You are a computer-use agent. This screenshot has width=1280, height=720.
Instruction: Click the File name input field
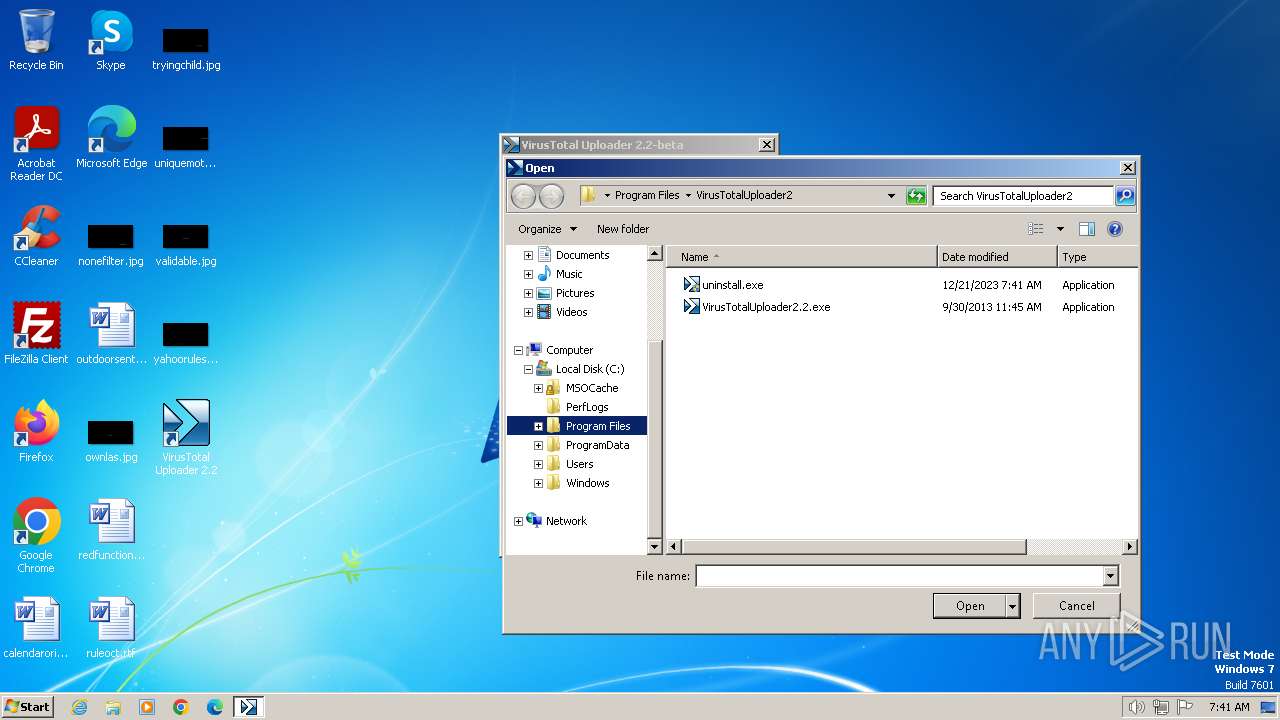(899, 576)
